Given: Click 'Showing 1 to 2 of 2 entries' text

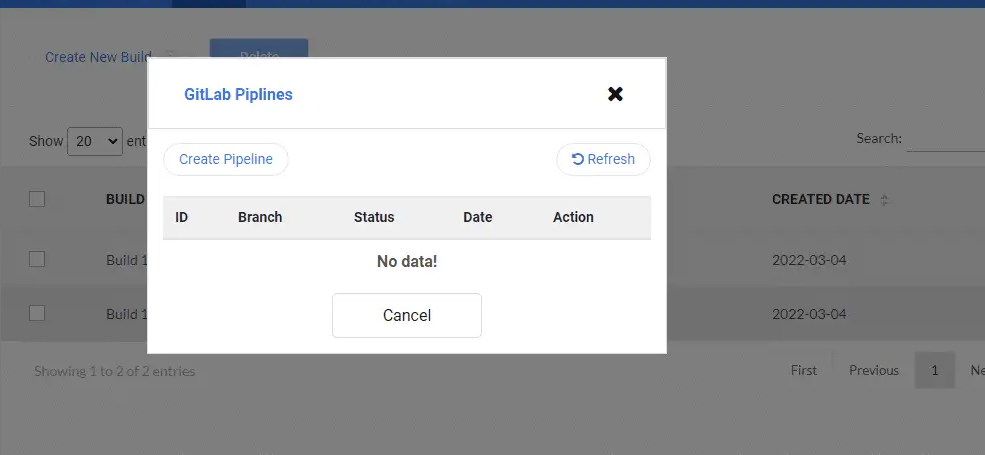Looking at the screenshot, I should point(114,371).
